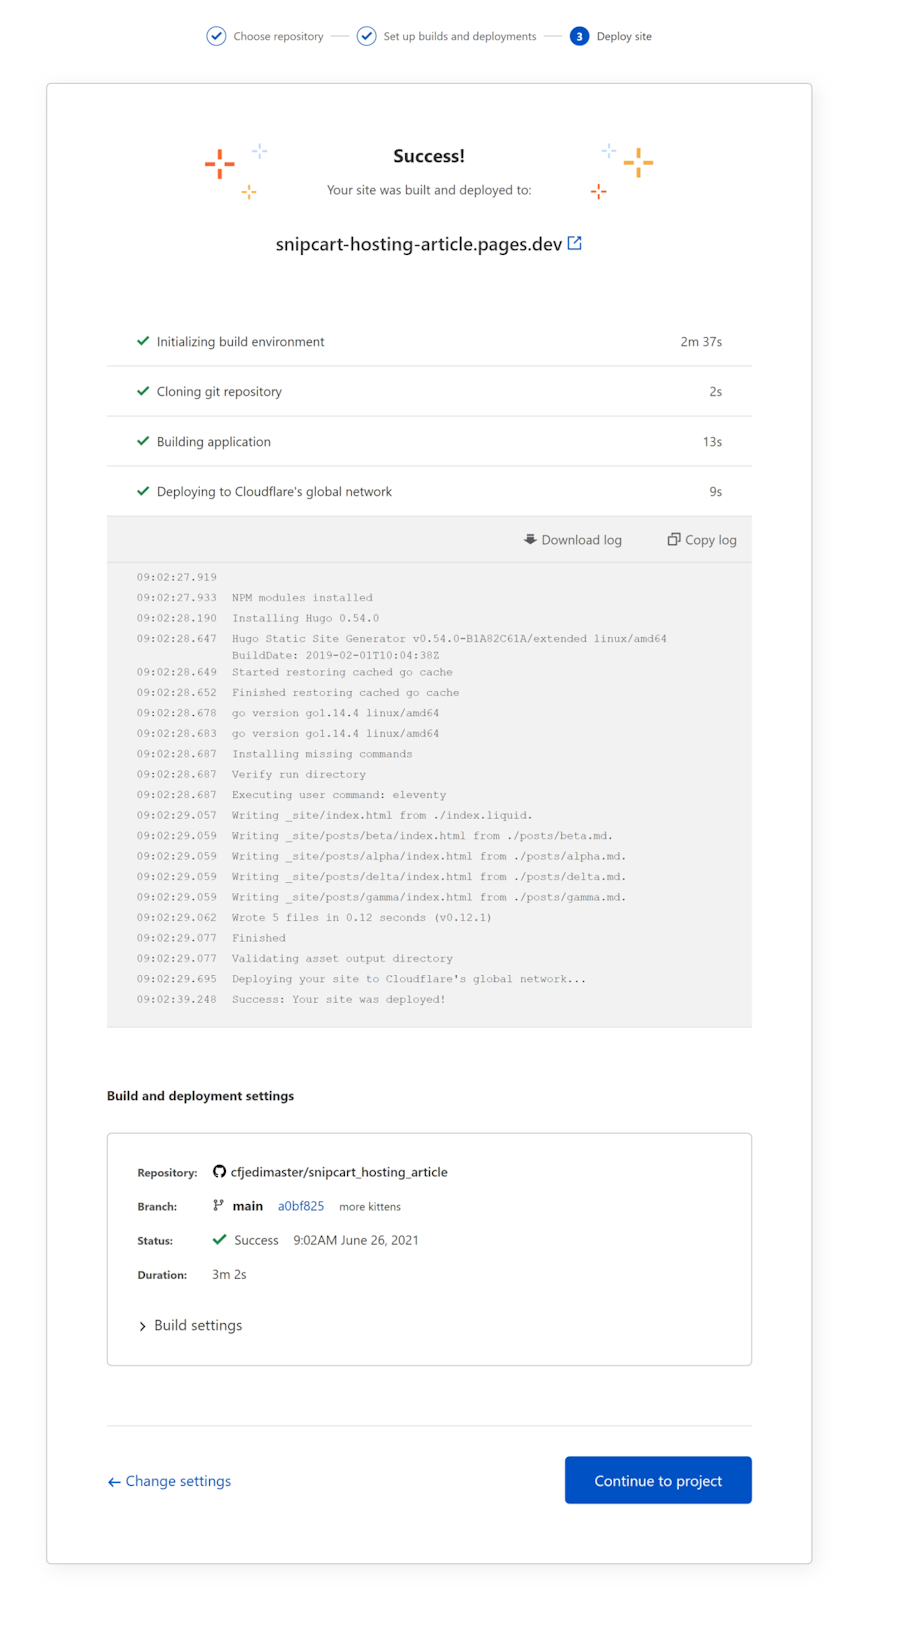The image size is (900, 1633).
Task: Click the Copy log label
Action: pos(710,540)
